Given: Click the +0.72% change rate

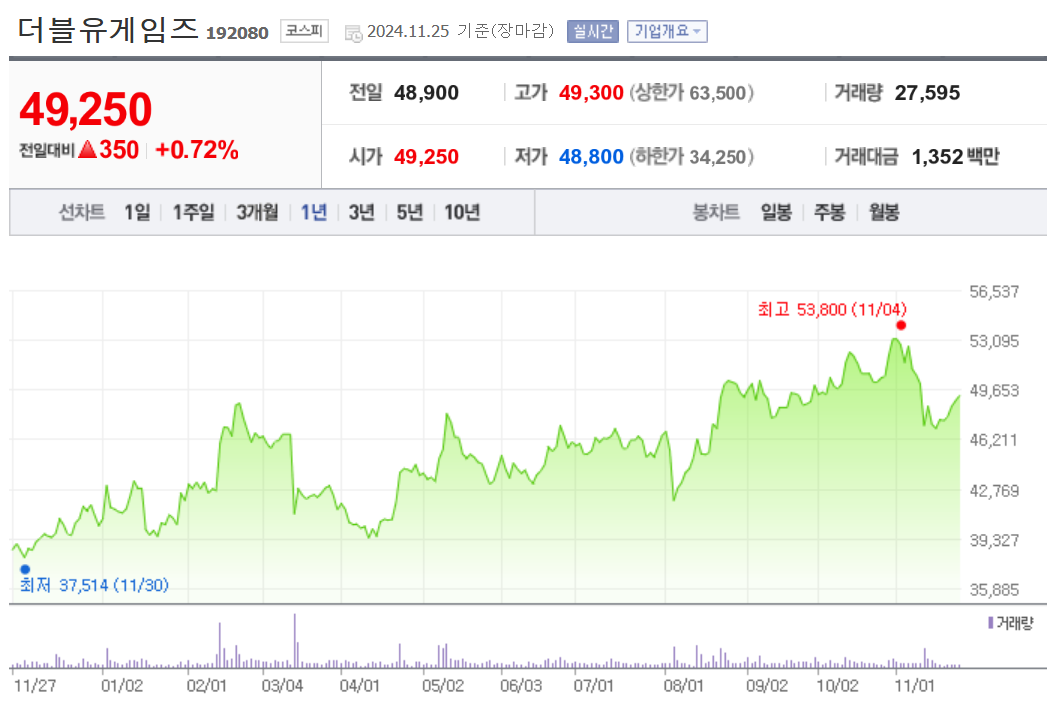Looking at the screenshot, I should (x=197, y=150).
